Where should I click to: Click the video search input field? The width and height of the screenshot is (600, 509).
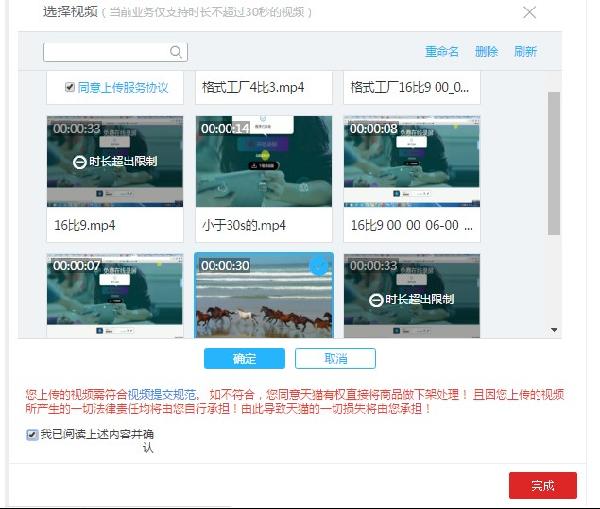pyautogui.click(x=115, y=52)
